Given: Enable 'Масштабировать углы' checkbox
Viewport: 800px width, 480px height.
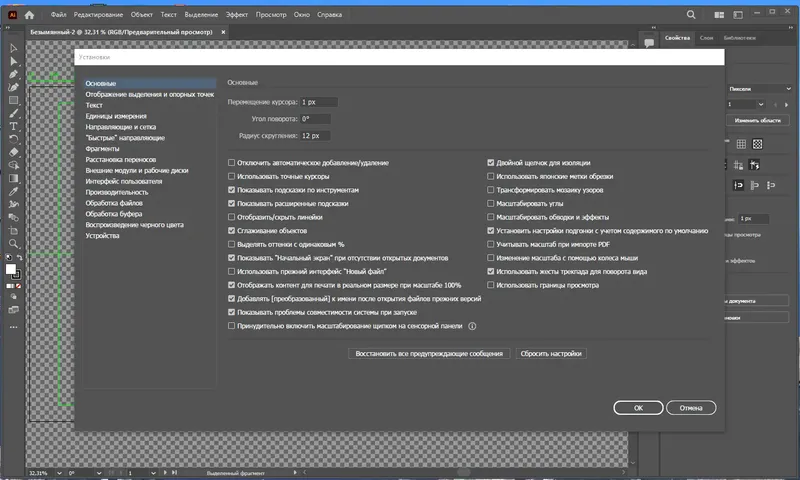Looking at the screenshot, I should coord(491,204).
